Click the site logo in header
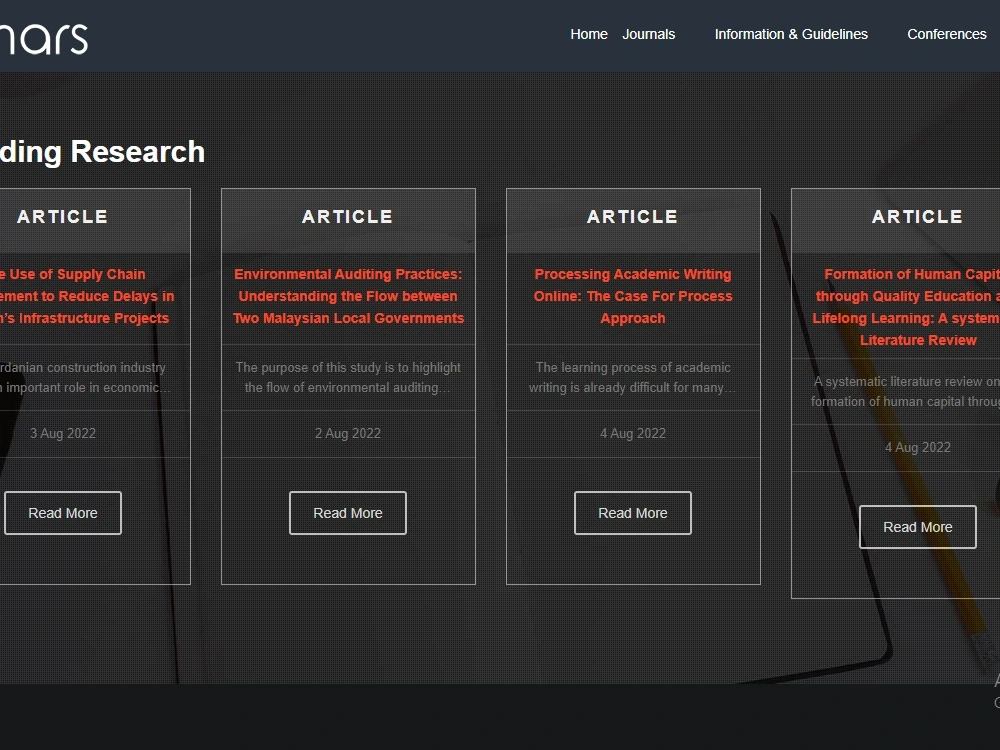Image resolution: width=1000 pixels, height=750 pixels. 43,39
